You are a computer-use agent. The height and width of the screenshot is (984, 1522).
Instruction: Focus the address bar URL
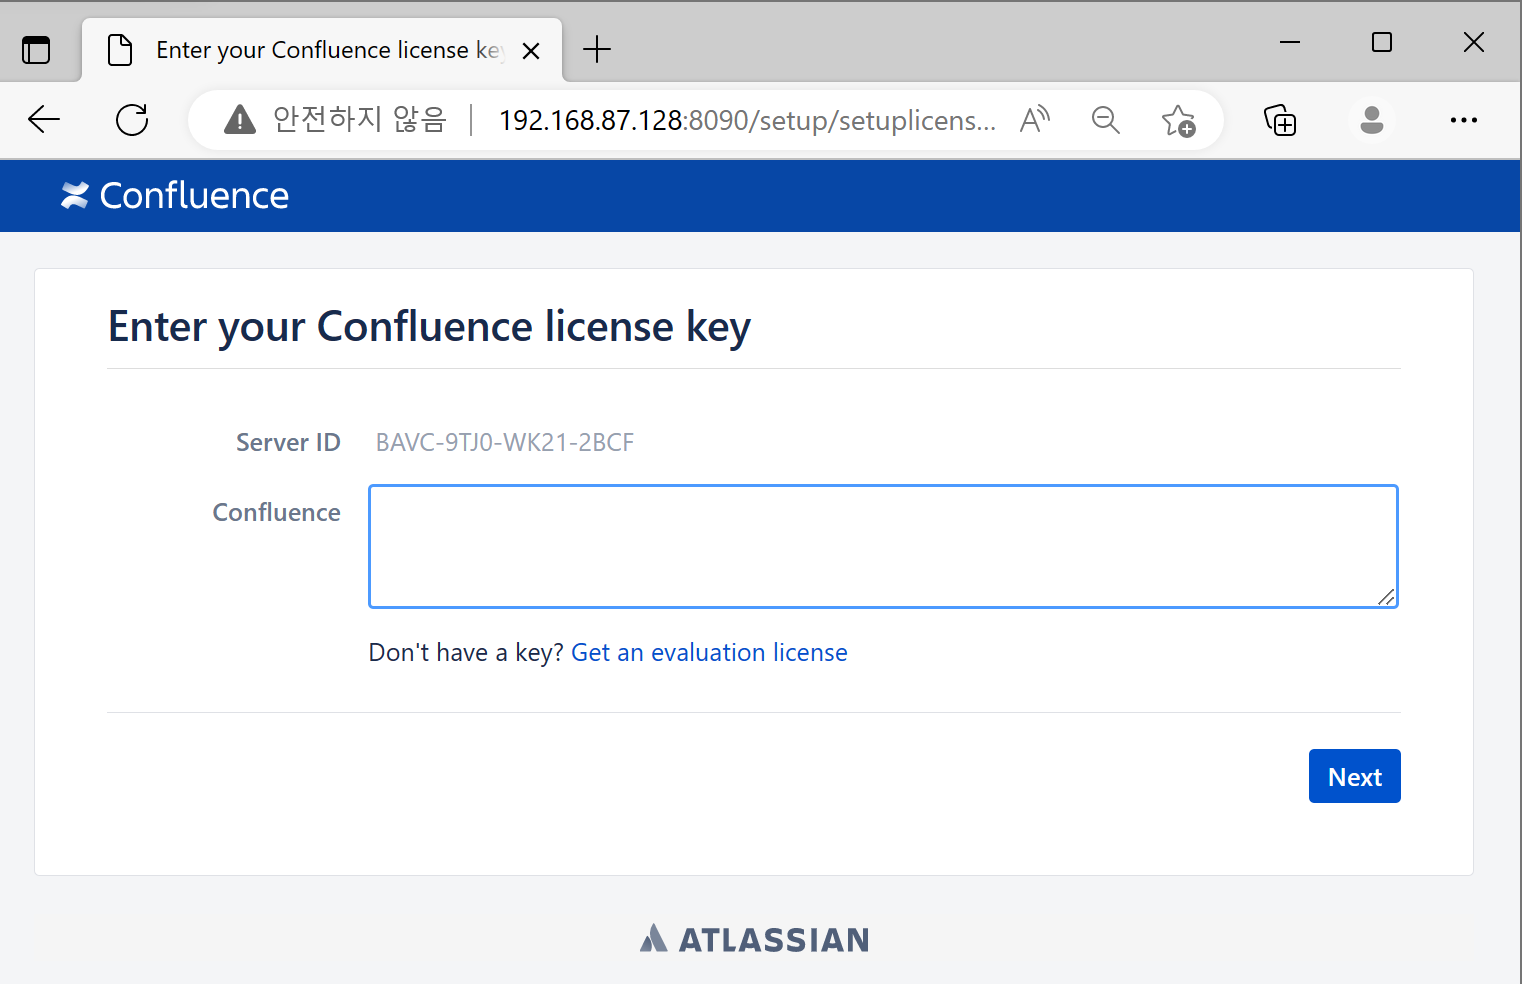pos(747,120)
